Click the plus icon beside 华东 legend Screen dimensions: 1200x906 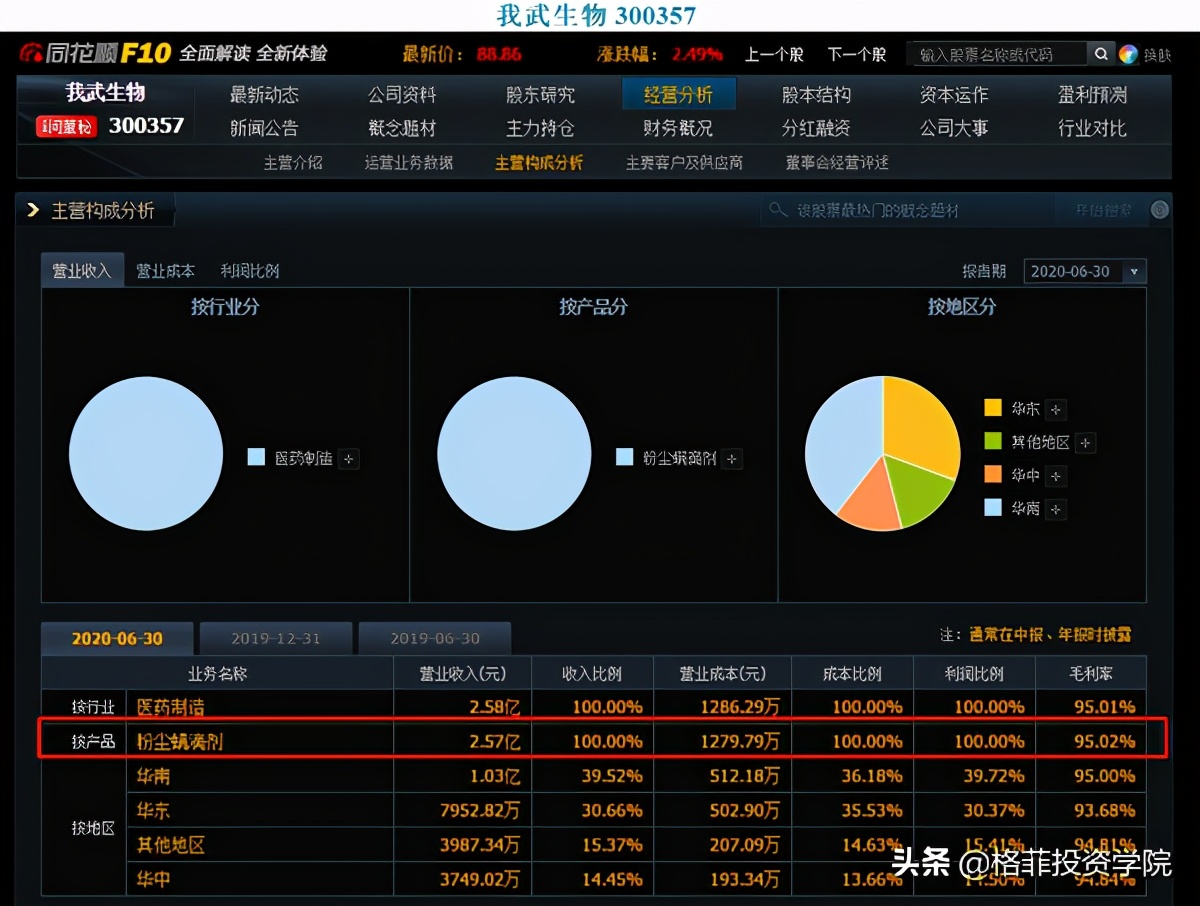[x=1056, y=409]
